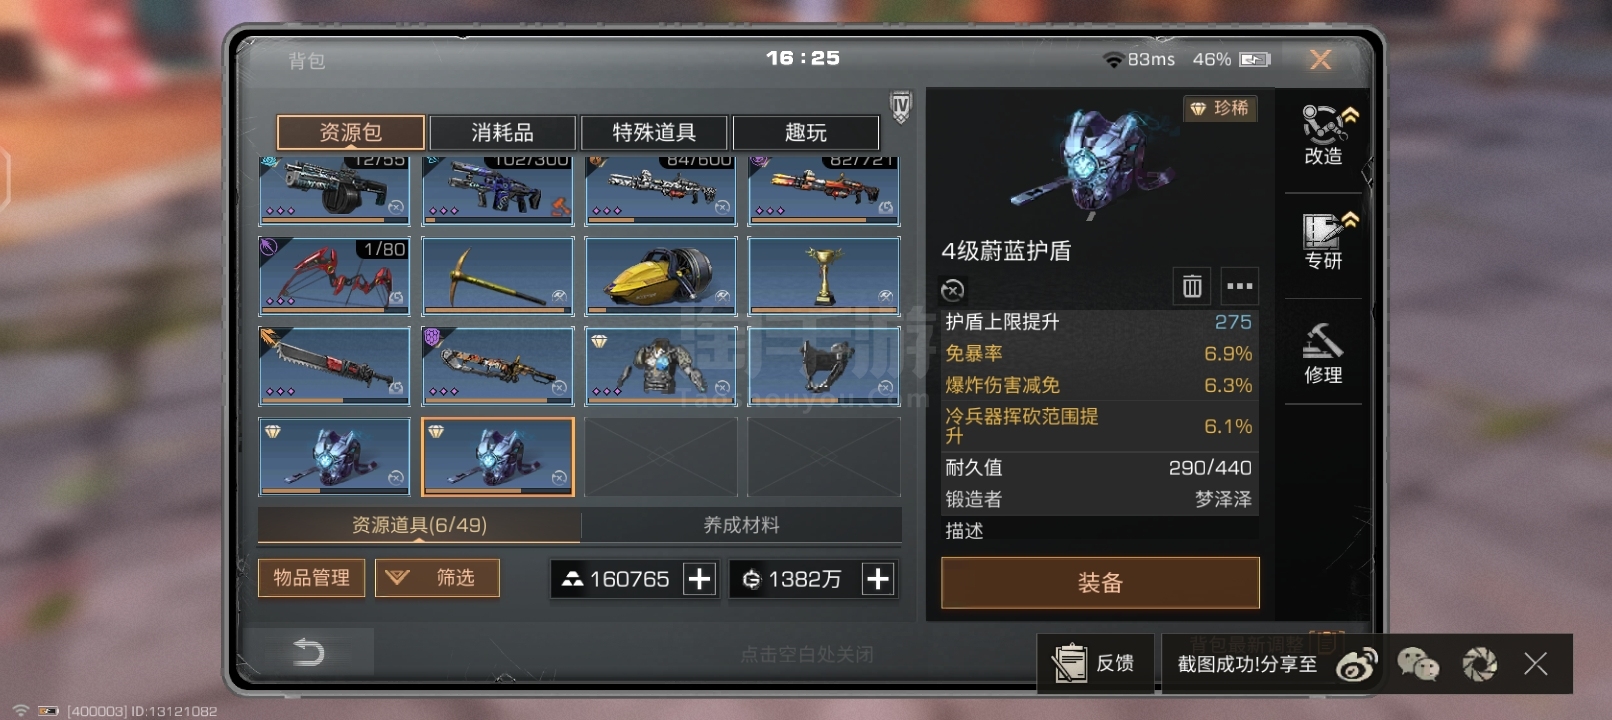Image resolution: width=1612 pixels, height=720 pixels.
Task: Click the 装备 equip button
Action: click(1100, 583)
